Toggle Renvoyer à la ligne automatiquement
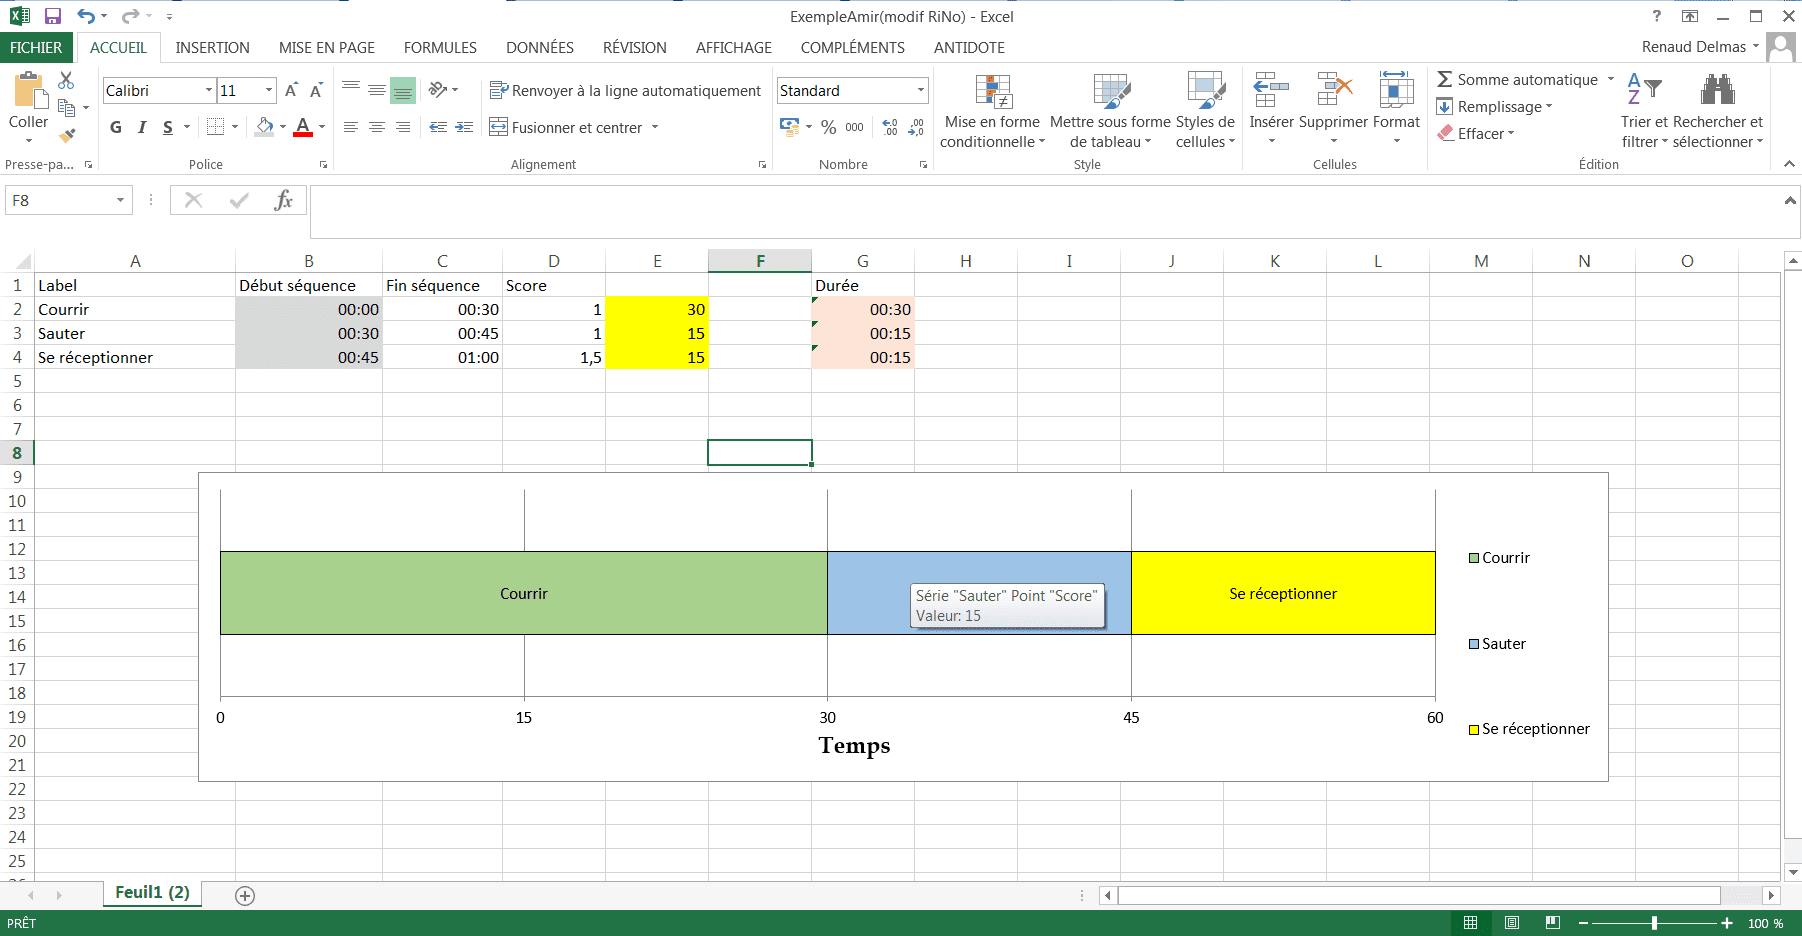This screenshot has width=1802, height=936. pos(625,90)
